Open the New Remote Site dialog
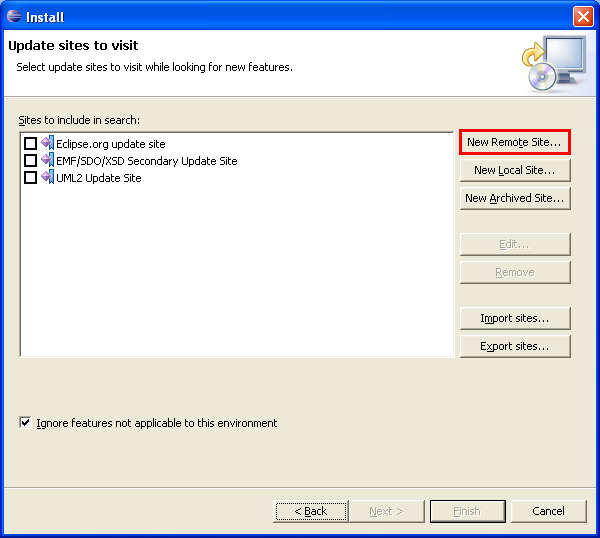The image size is (600, 538). tap(514, 143)
